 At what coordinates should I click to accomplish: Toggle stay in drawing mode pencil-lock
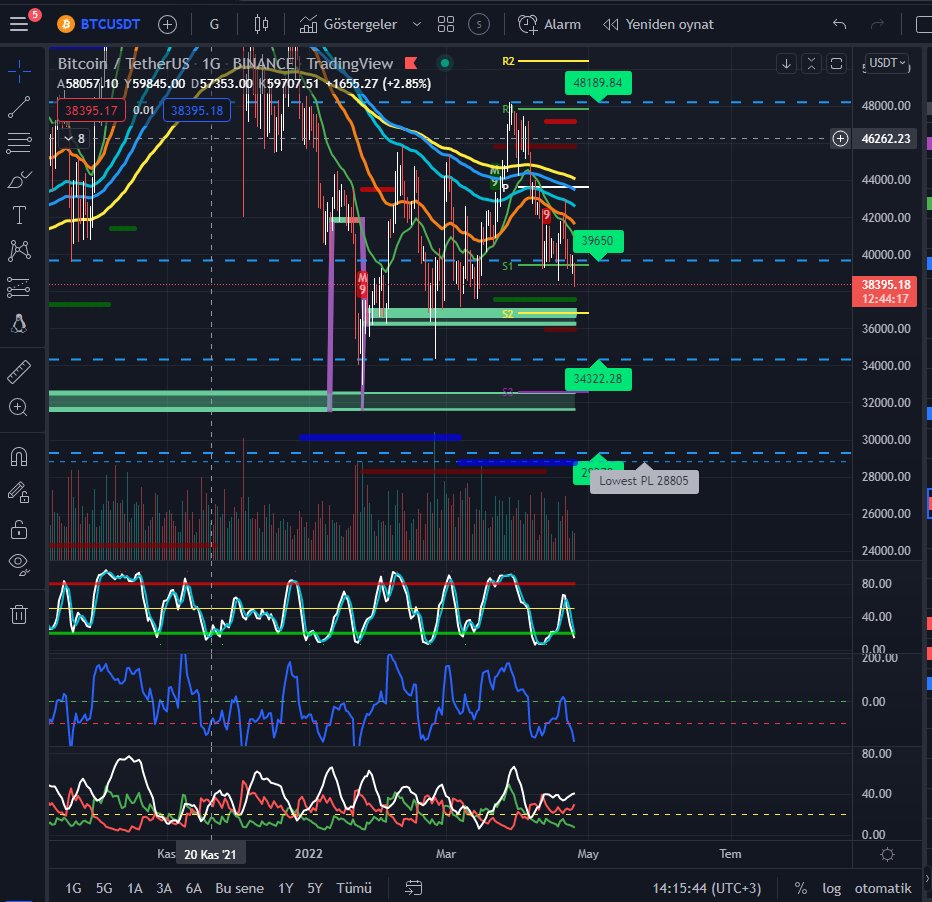(x=19, y=493)
